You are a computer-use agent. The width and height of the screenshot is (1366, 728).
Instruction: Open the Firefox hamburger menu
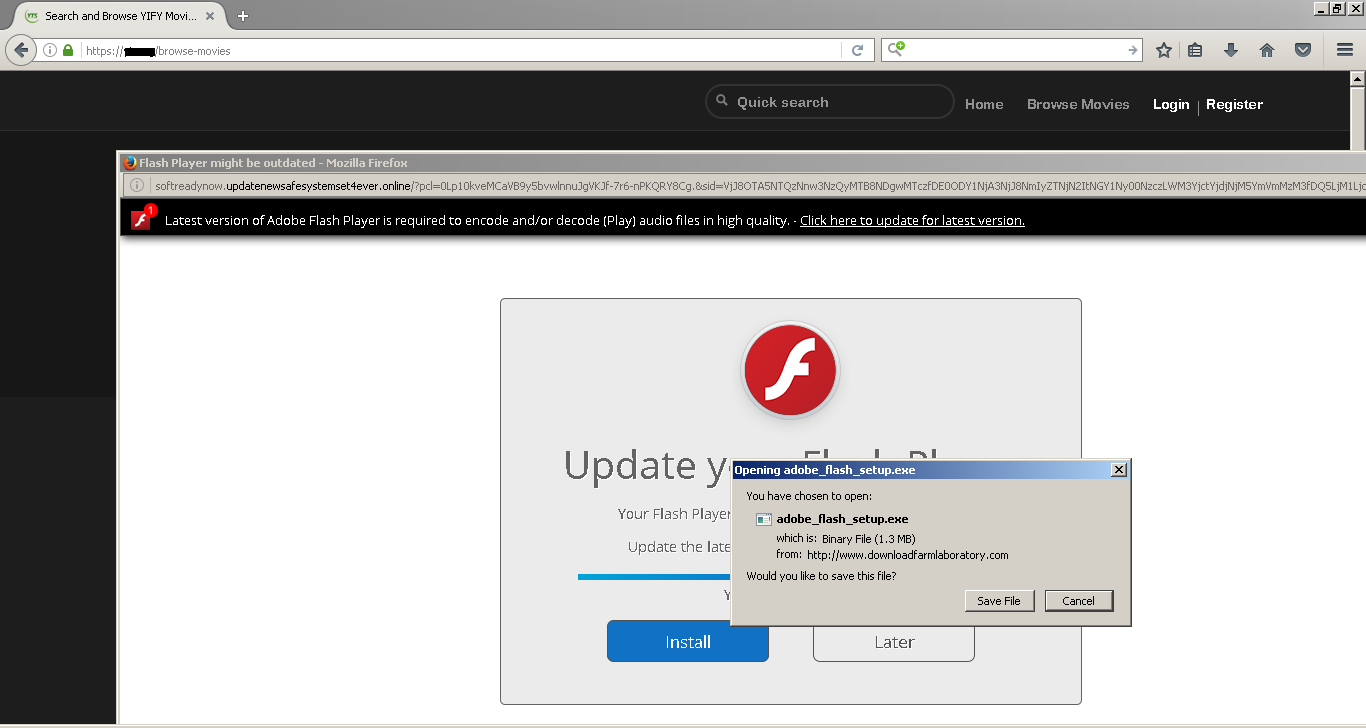click(x=1345, y=50)
